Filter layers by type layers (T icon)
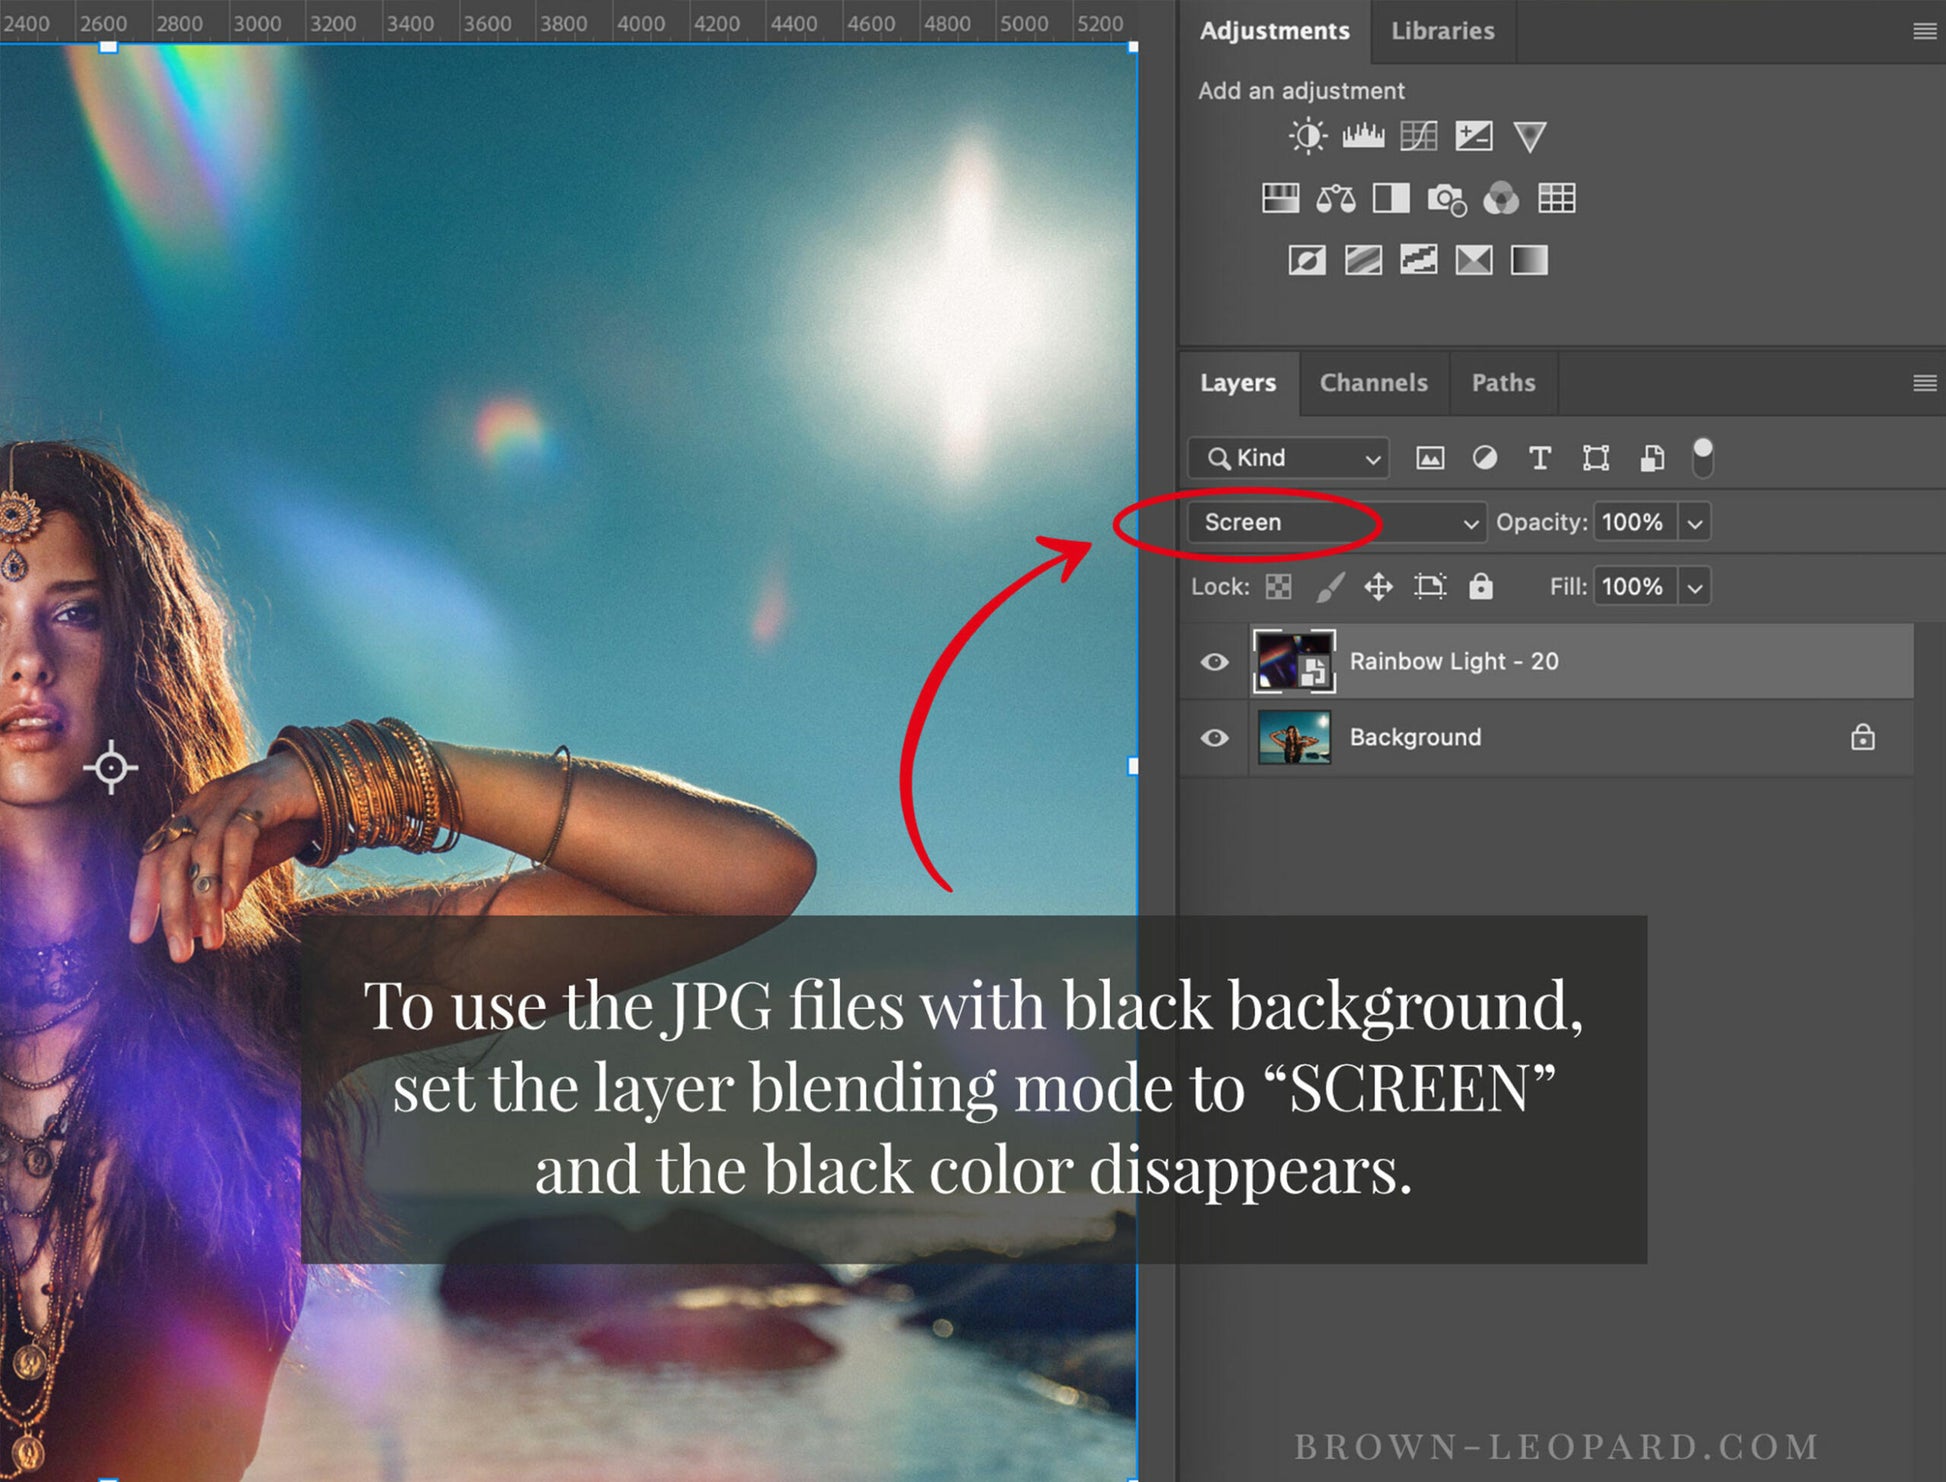 point(1540,458)
